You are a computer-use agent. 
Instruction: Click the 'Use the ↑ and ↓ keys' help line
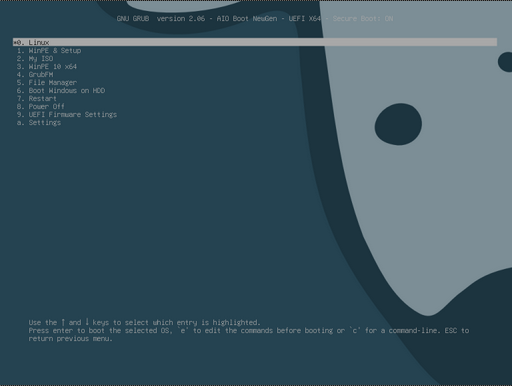pyautogui.click(x=144, y=322)
